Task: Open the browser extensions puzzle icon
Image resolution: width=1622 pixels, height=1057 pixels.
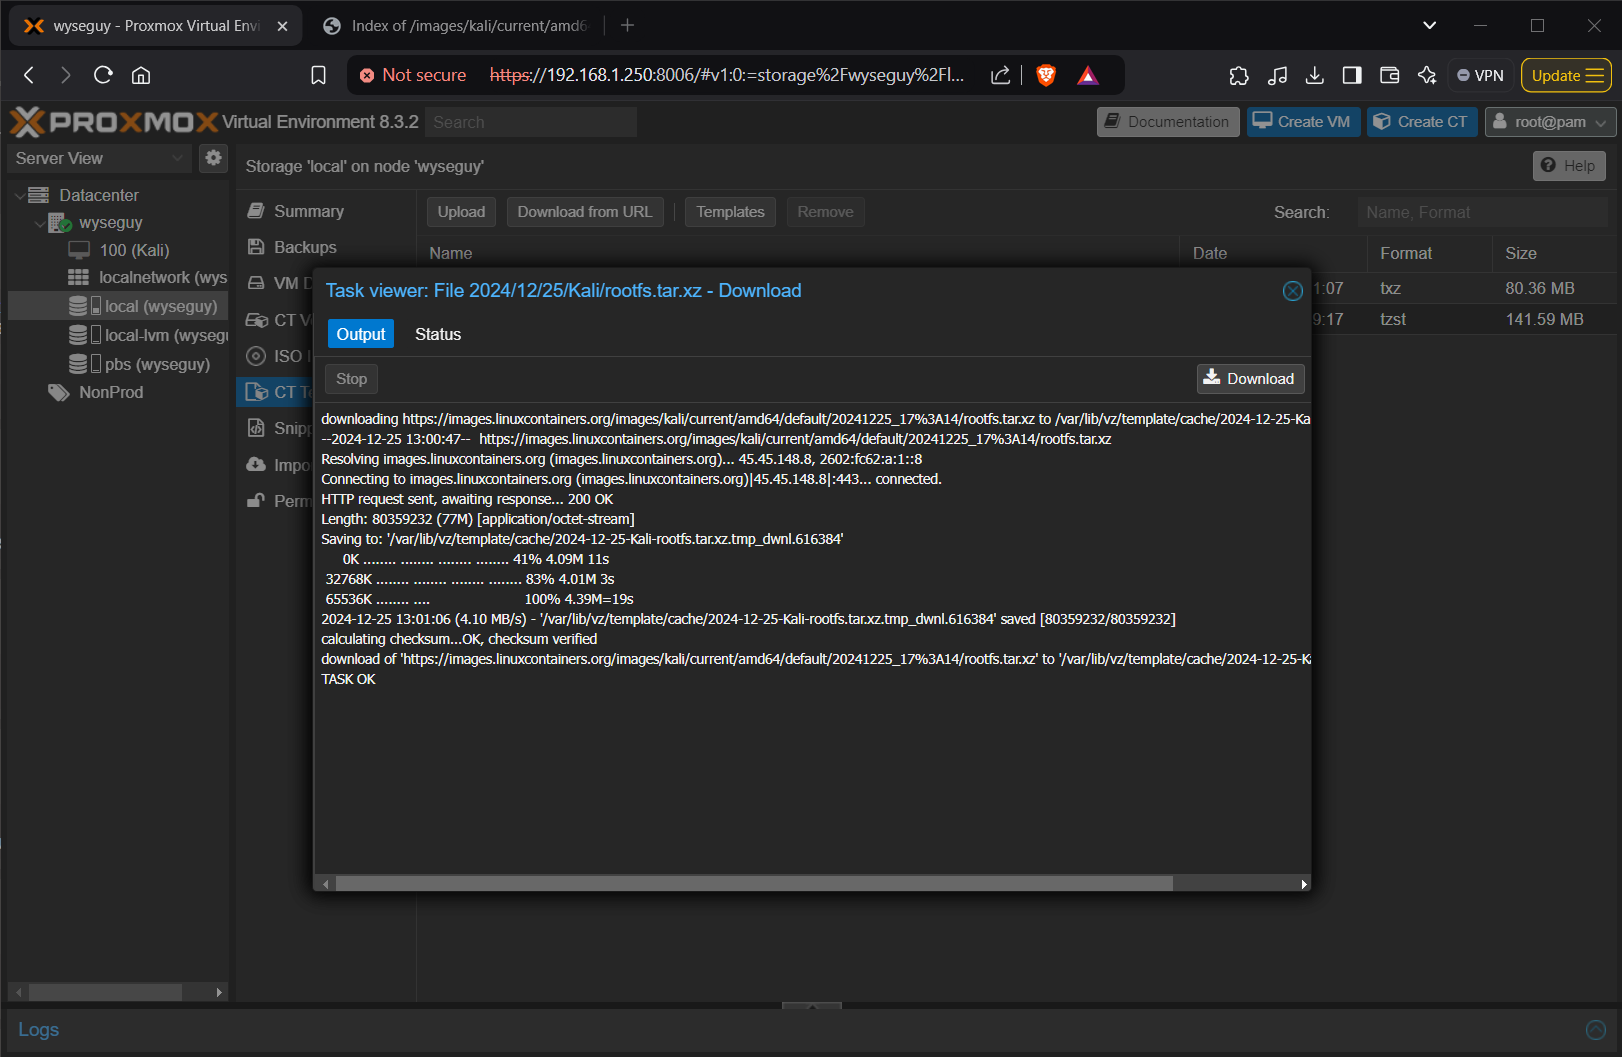Action: pyautogui.click(x=1239, y=75)
